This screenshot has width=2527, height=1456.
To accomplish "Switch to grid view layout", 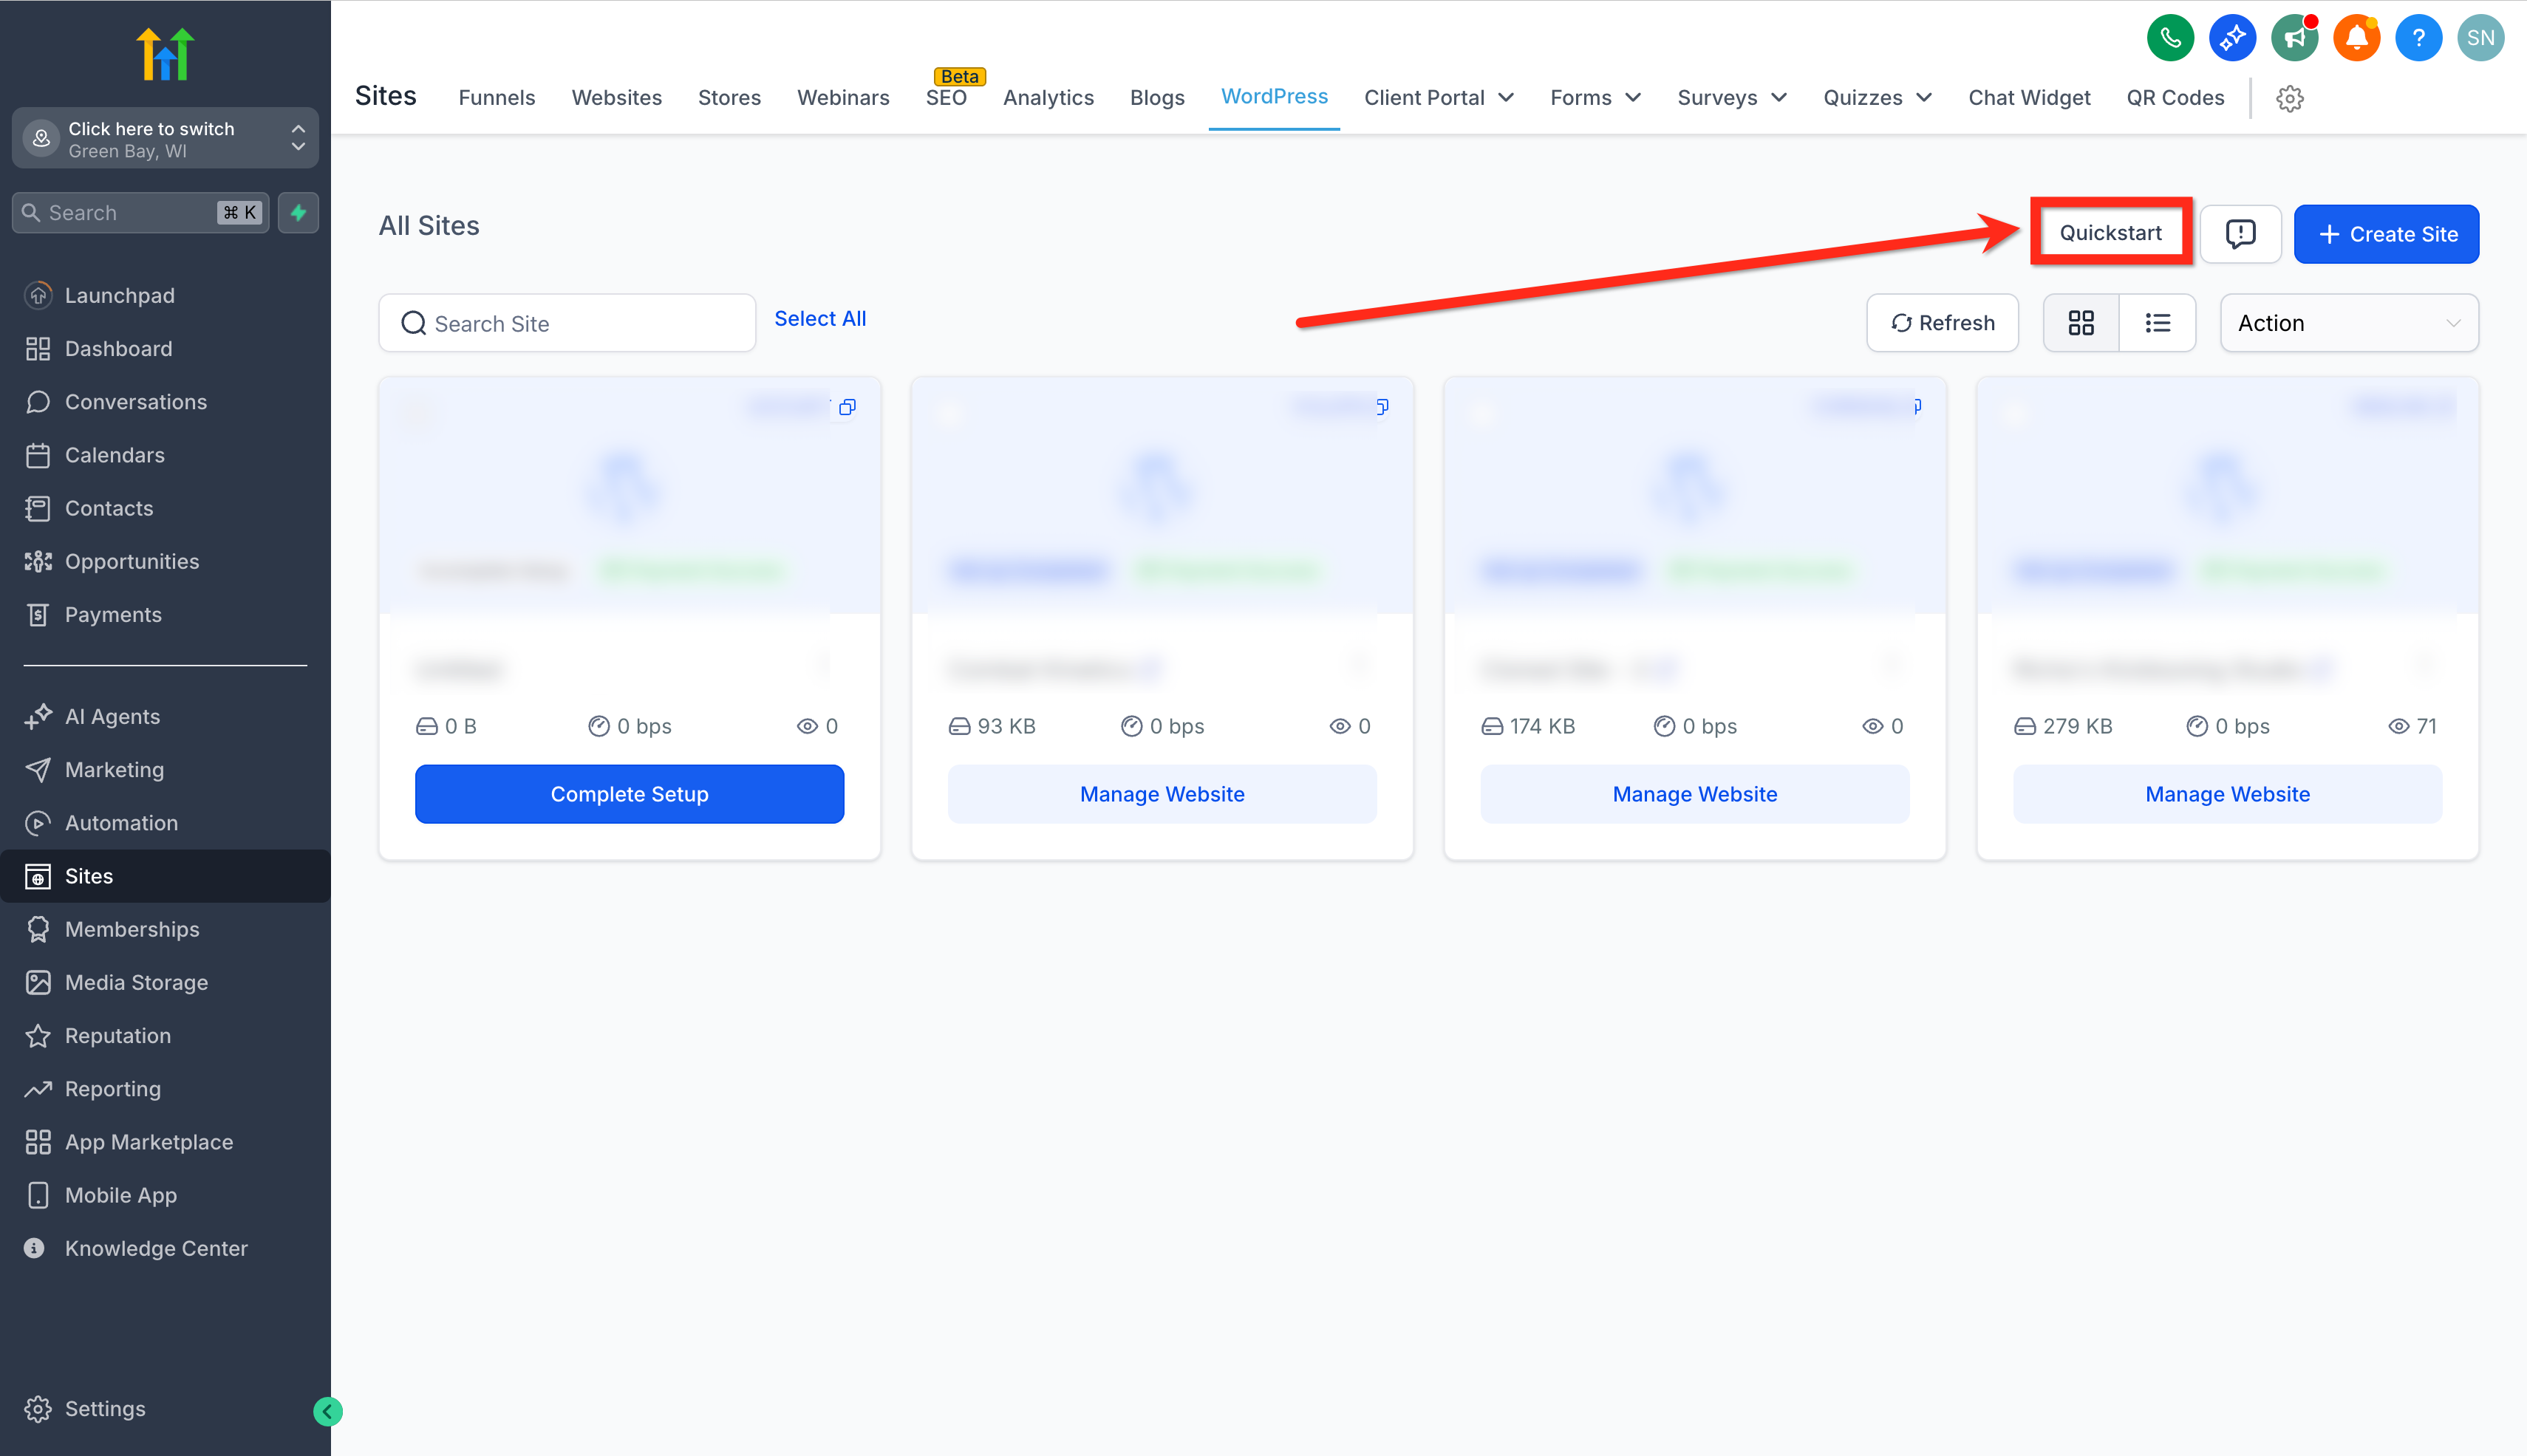I will tap(2081, 323).
